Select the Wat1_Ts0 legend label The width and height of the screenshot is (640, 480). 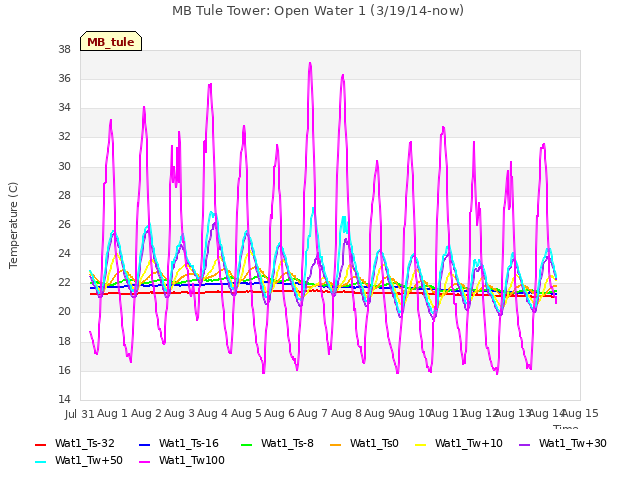pyautogui.click(x=374, y=444)
